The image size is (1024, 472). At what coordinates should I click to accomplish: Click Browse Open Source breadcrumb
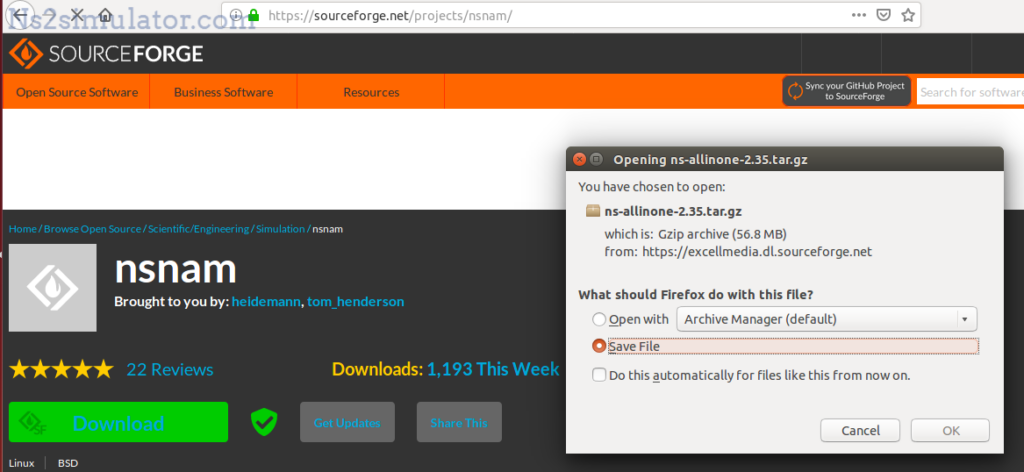click(x=93, y=229)
